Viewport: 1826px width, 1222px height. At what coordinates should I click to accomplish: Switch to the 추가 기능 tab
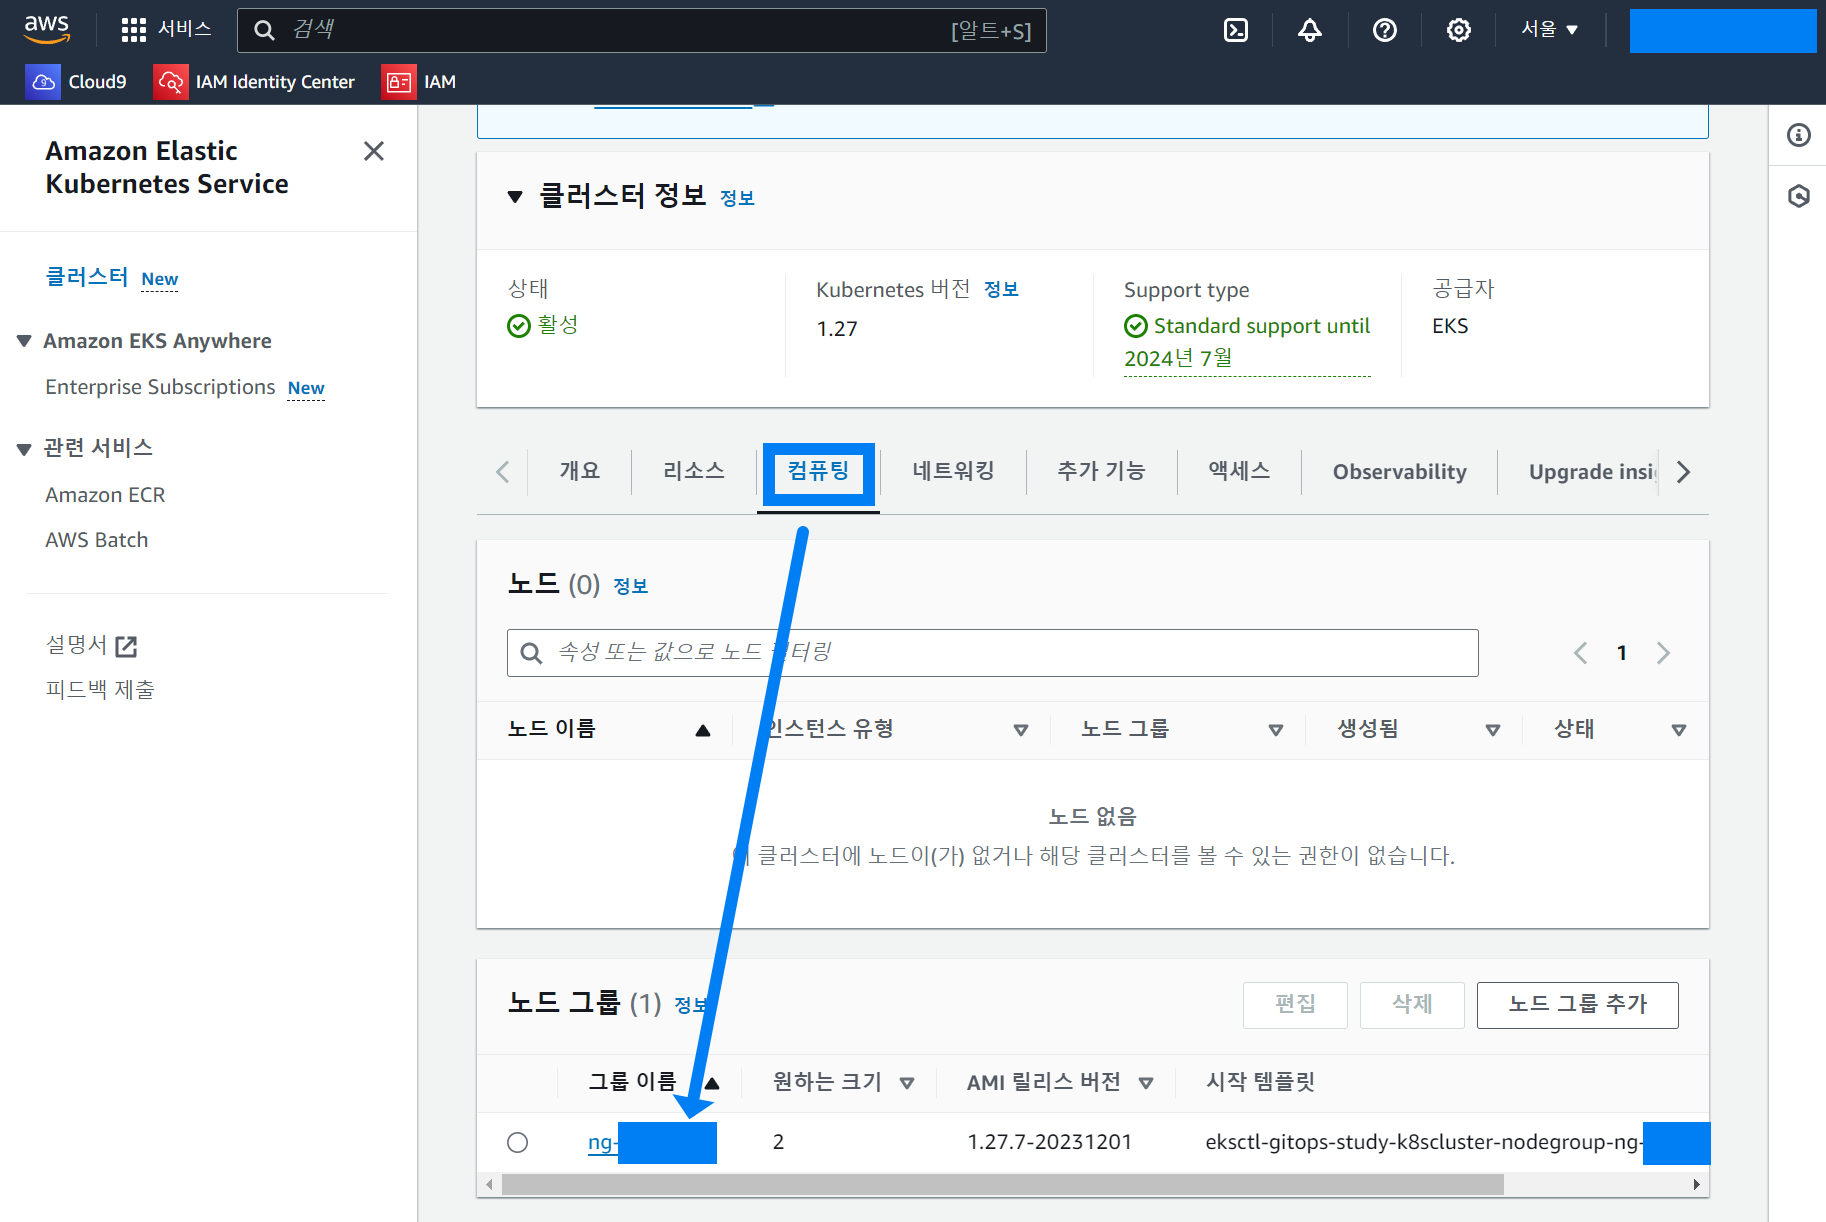(1101, 471)
